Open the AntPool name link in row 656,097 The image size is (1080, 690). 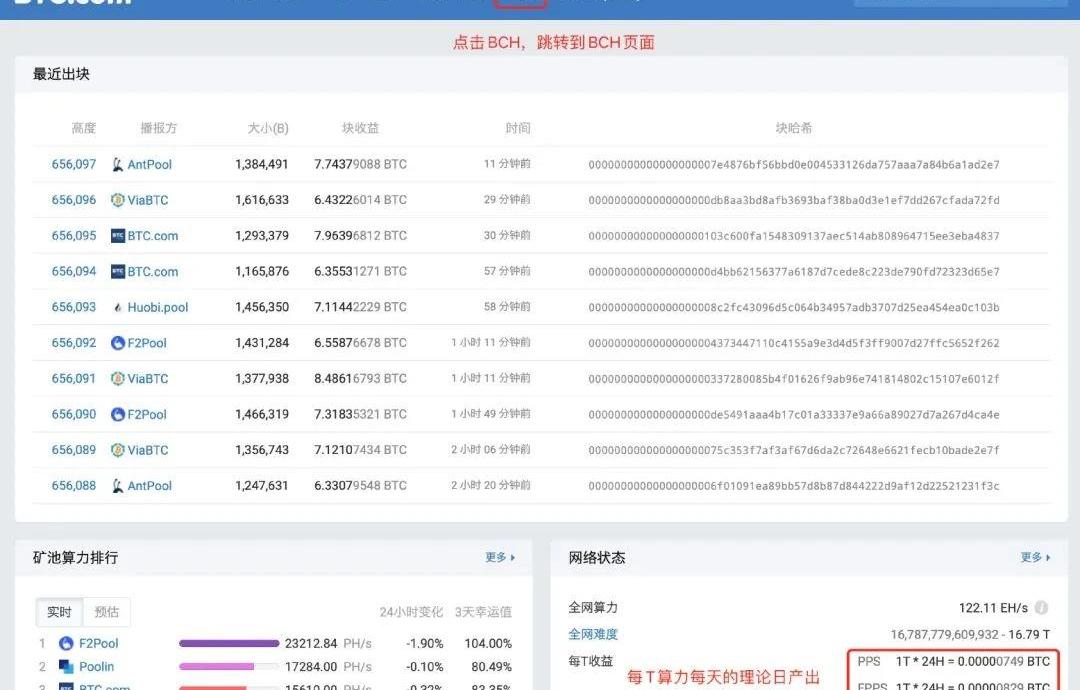[149, 165]
